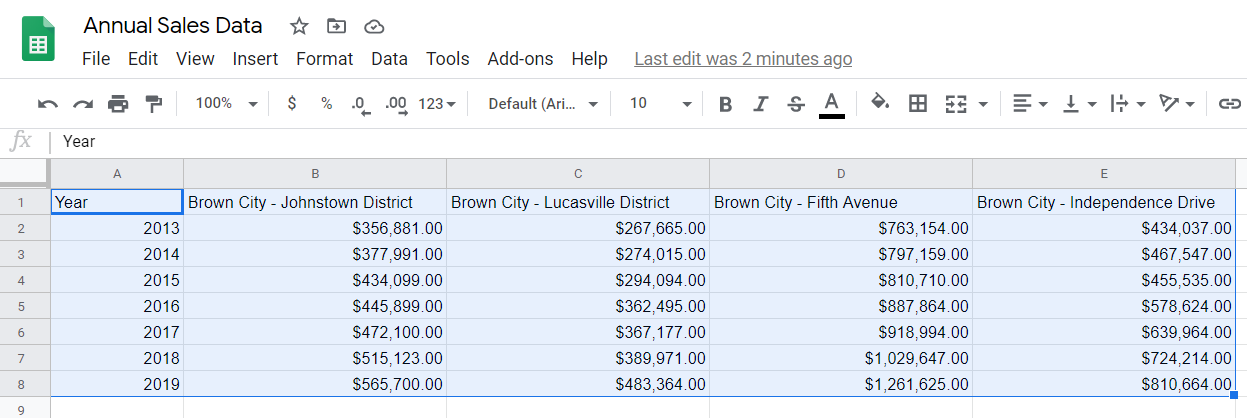This screenshot has width=1247, height=418.
Task: Open the Data menu
Action: (389, 59)
